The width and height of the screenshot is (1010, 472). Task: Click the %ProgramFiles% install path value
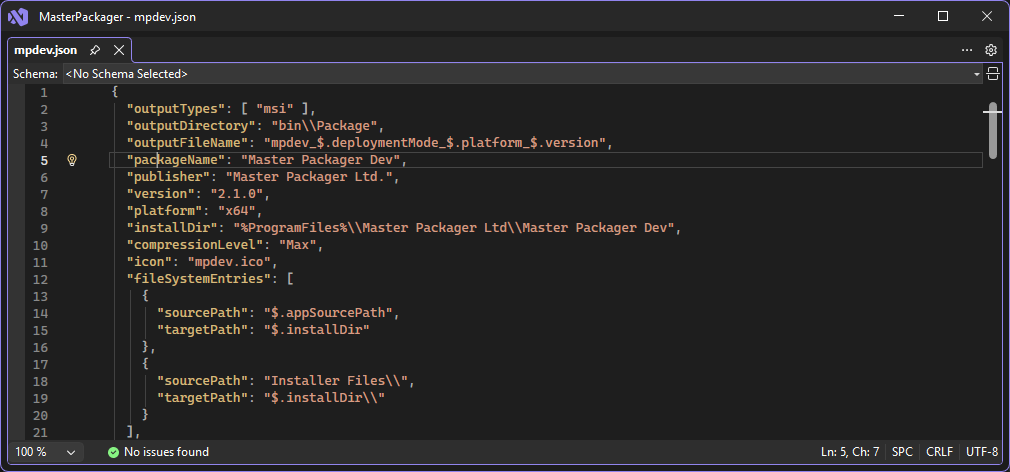[453, 228]
